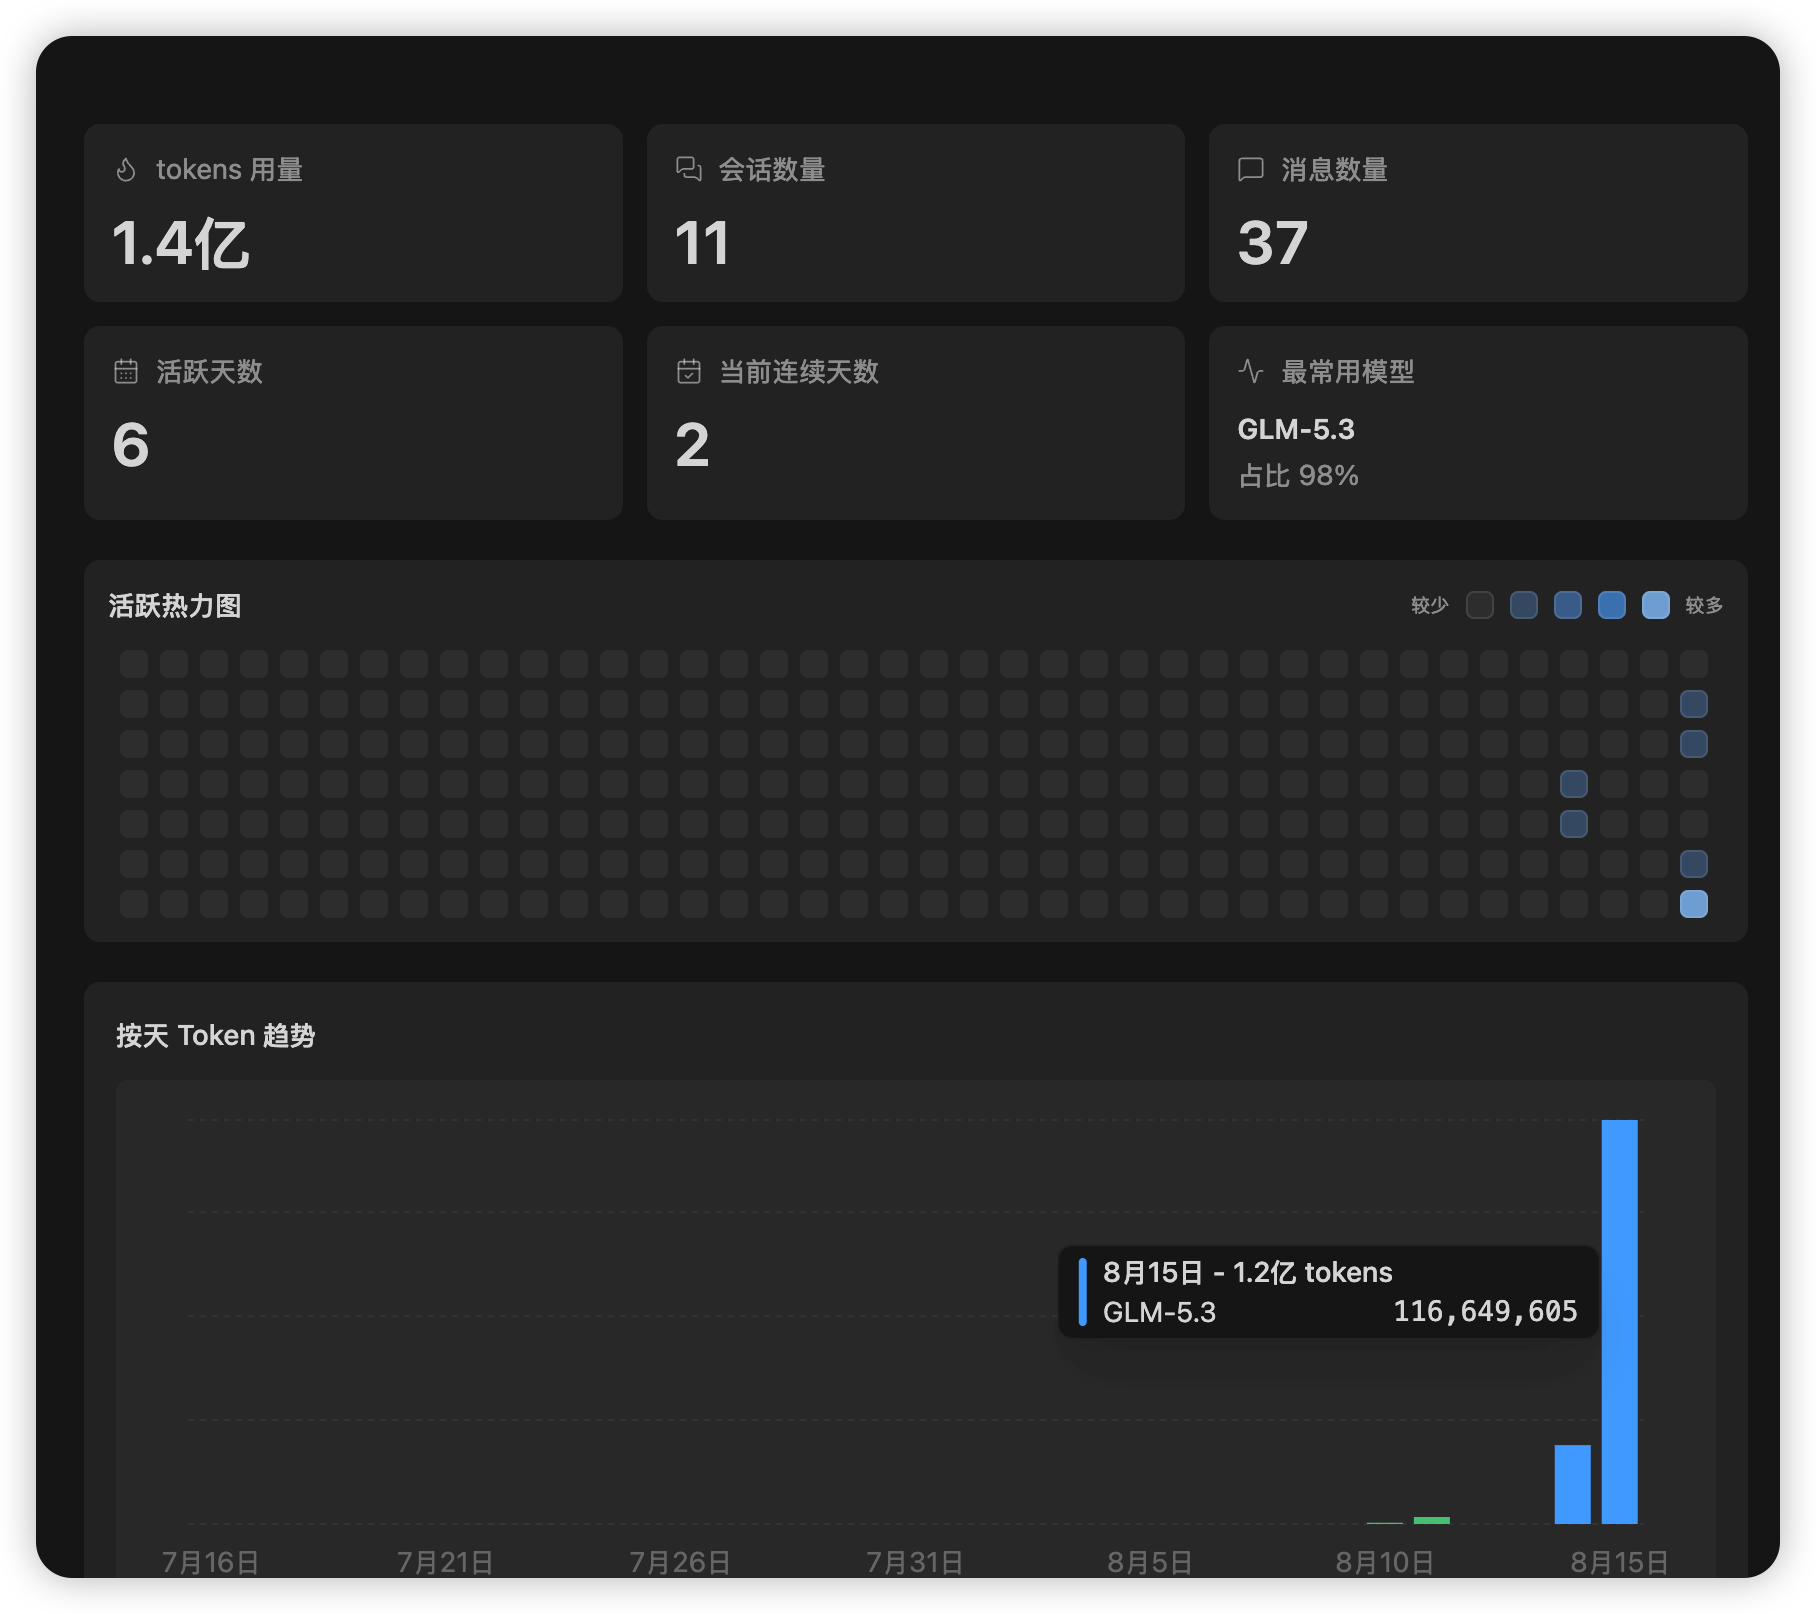Click "GLM-5.3" in the 最常用模型 card
The width and height of the screenshot is (1816, 1614).
1296,429
